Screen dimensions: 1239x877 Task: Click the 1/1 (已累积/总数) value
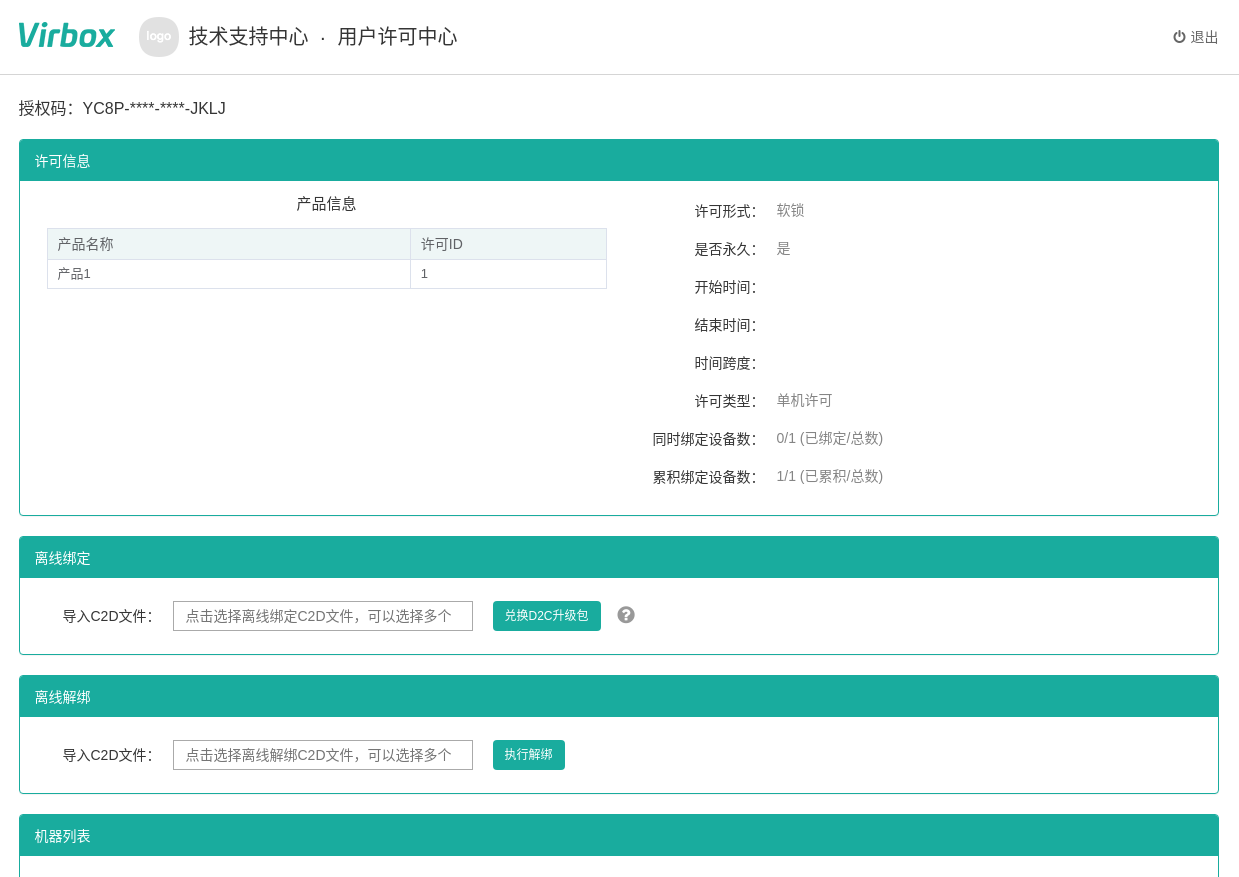[830, 477]
